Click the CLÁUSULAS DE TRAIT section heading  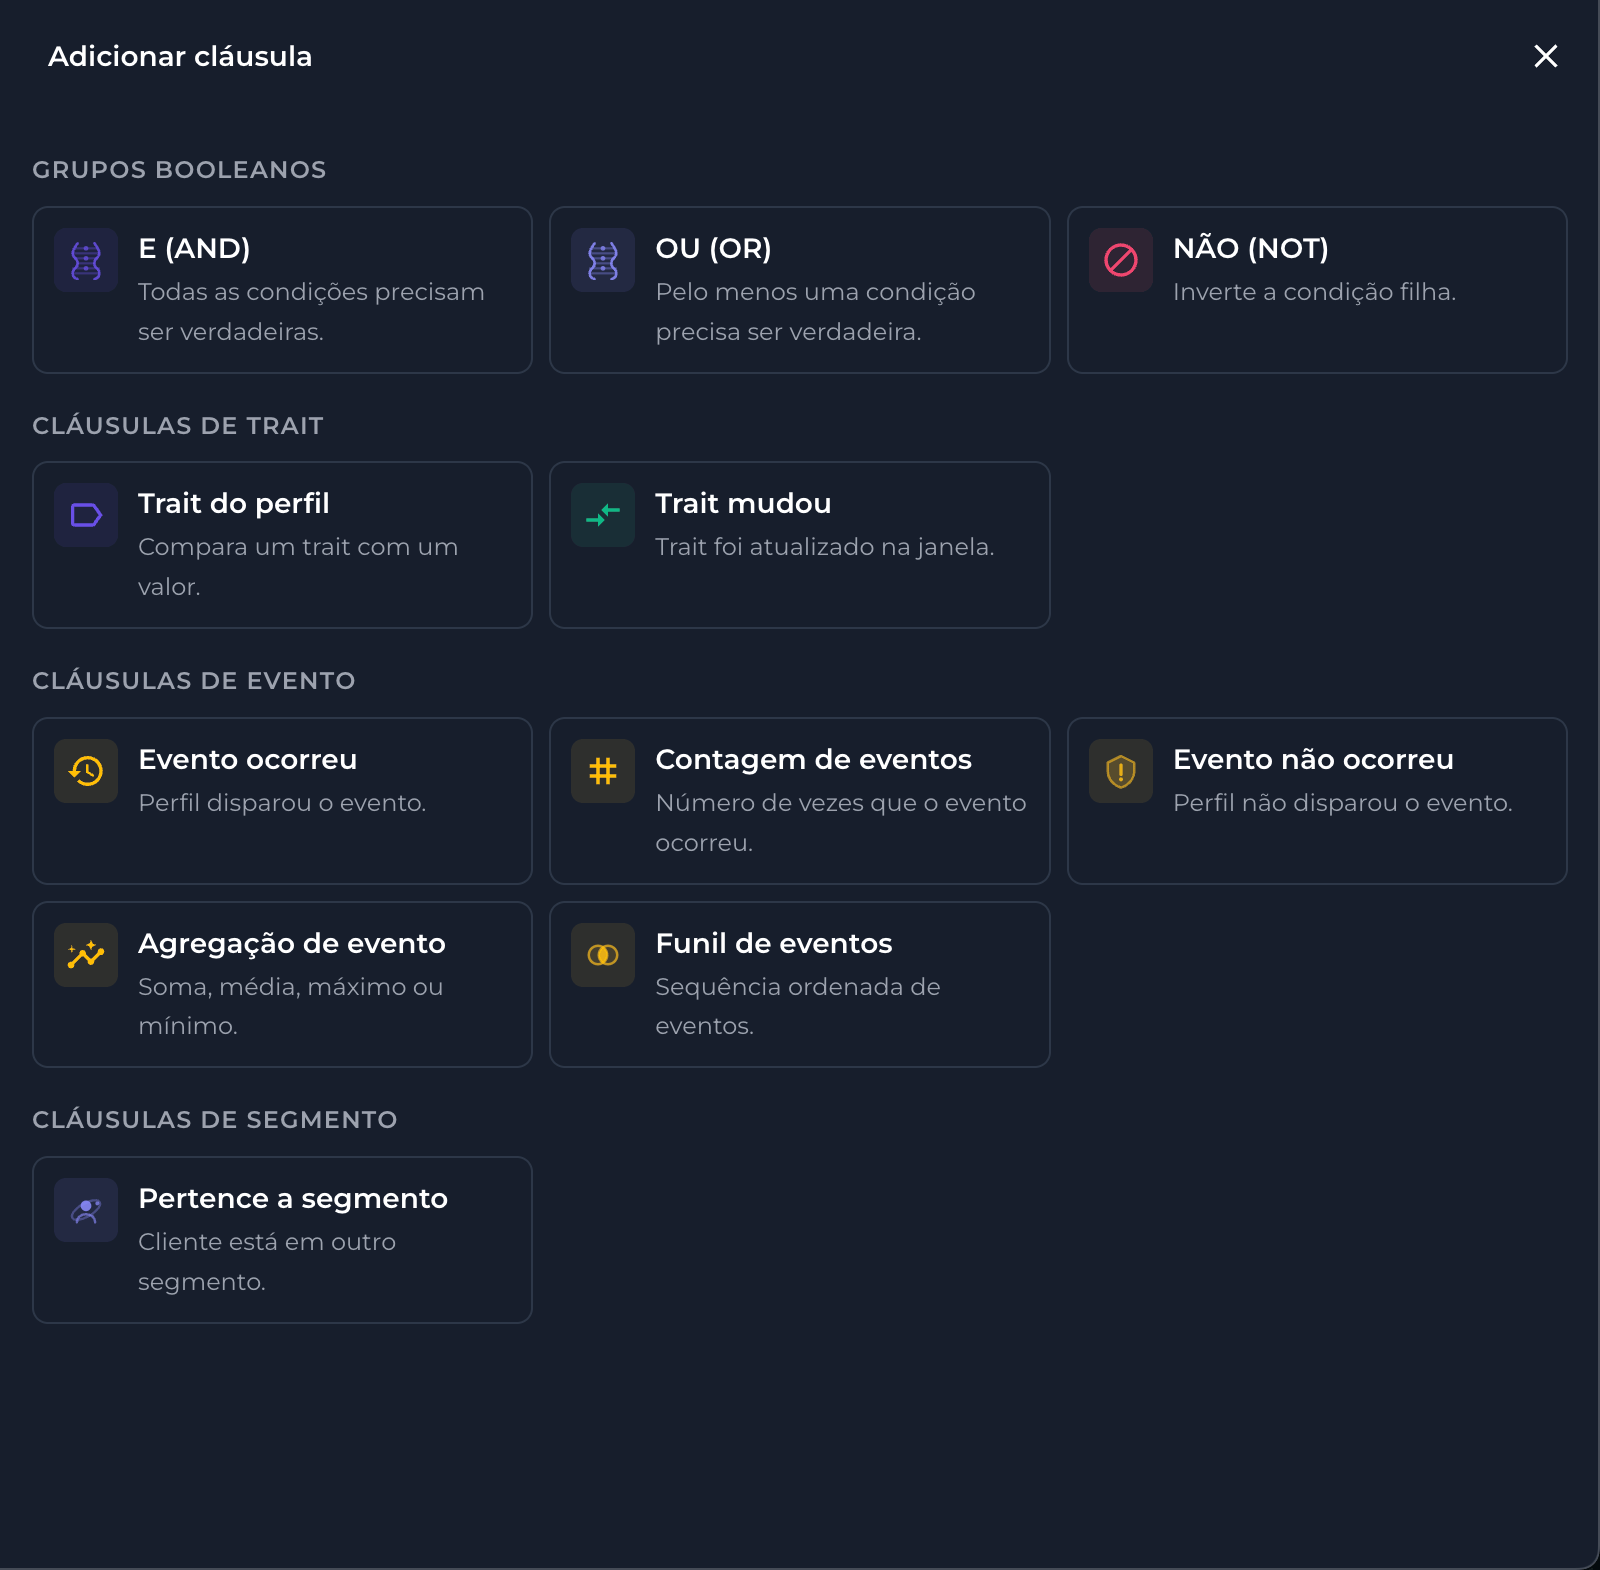(178, 425)
